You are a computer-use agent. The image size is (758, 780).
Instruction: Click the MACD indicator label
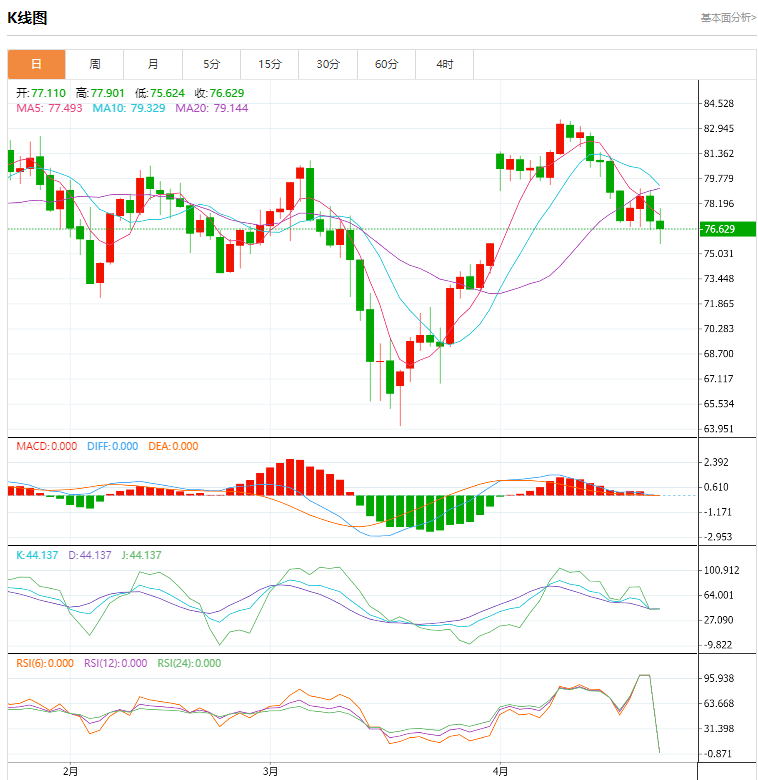[x=46, y=447]
